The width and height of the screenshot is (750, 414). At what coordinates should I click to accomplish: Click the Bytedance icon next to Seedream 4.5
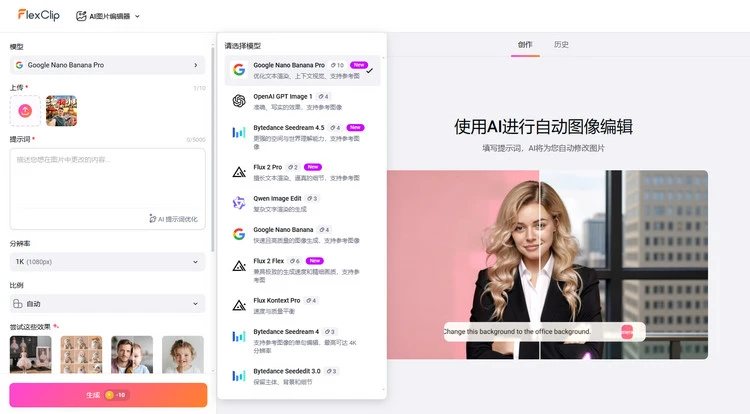(x=239, y=132)
